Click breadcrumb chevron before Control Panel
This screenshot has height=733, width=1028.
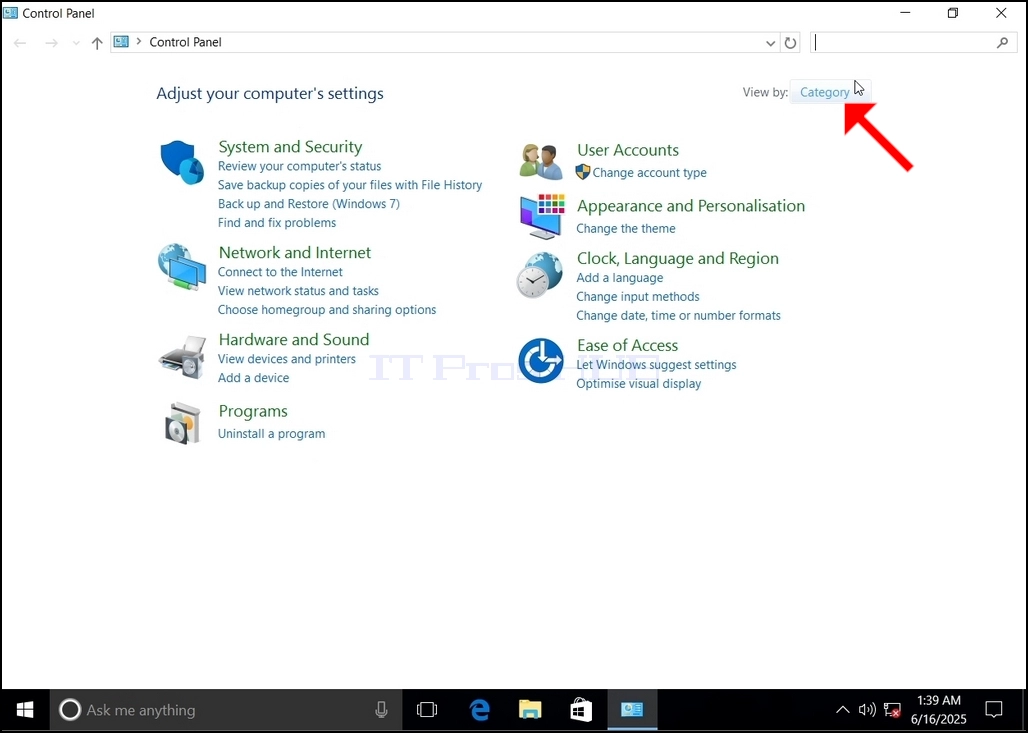[138, 41]
